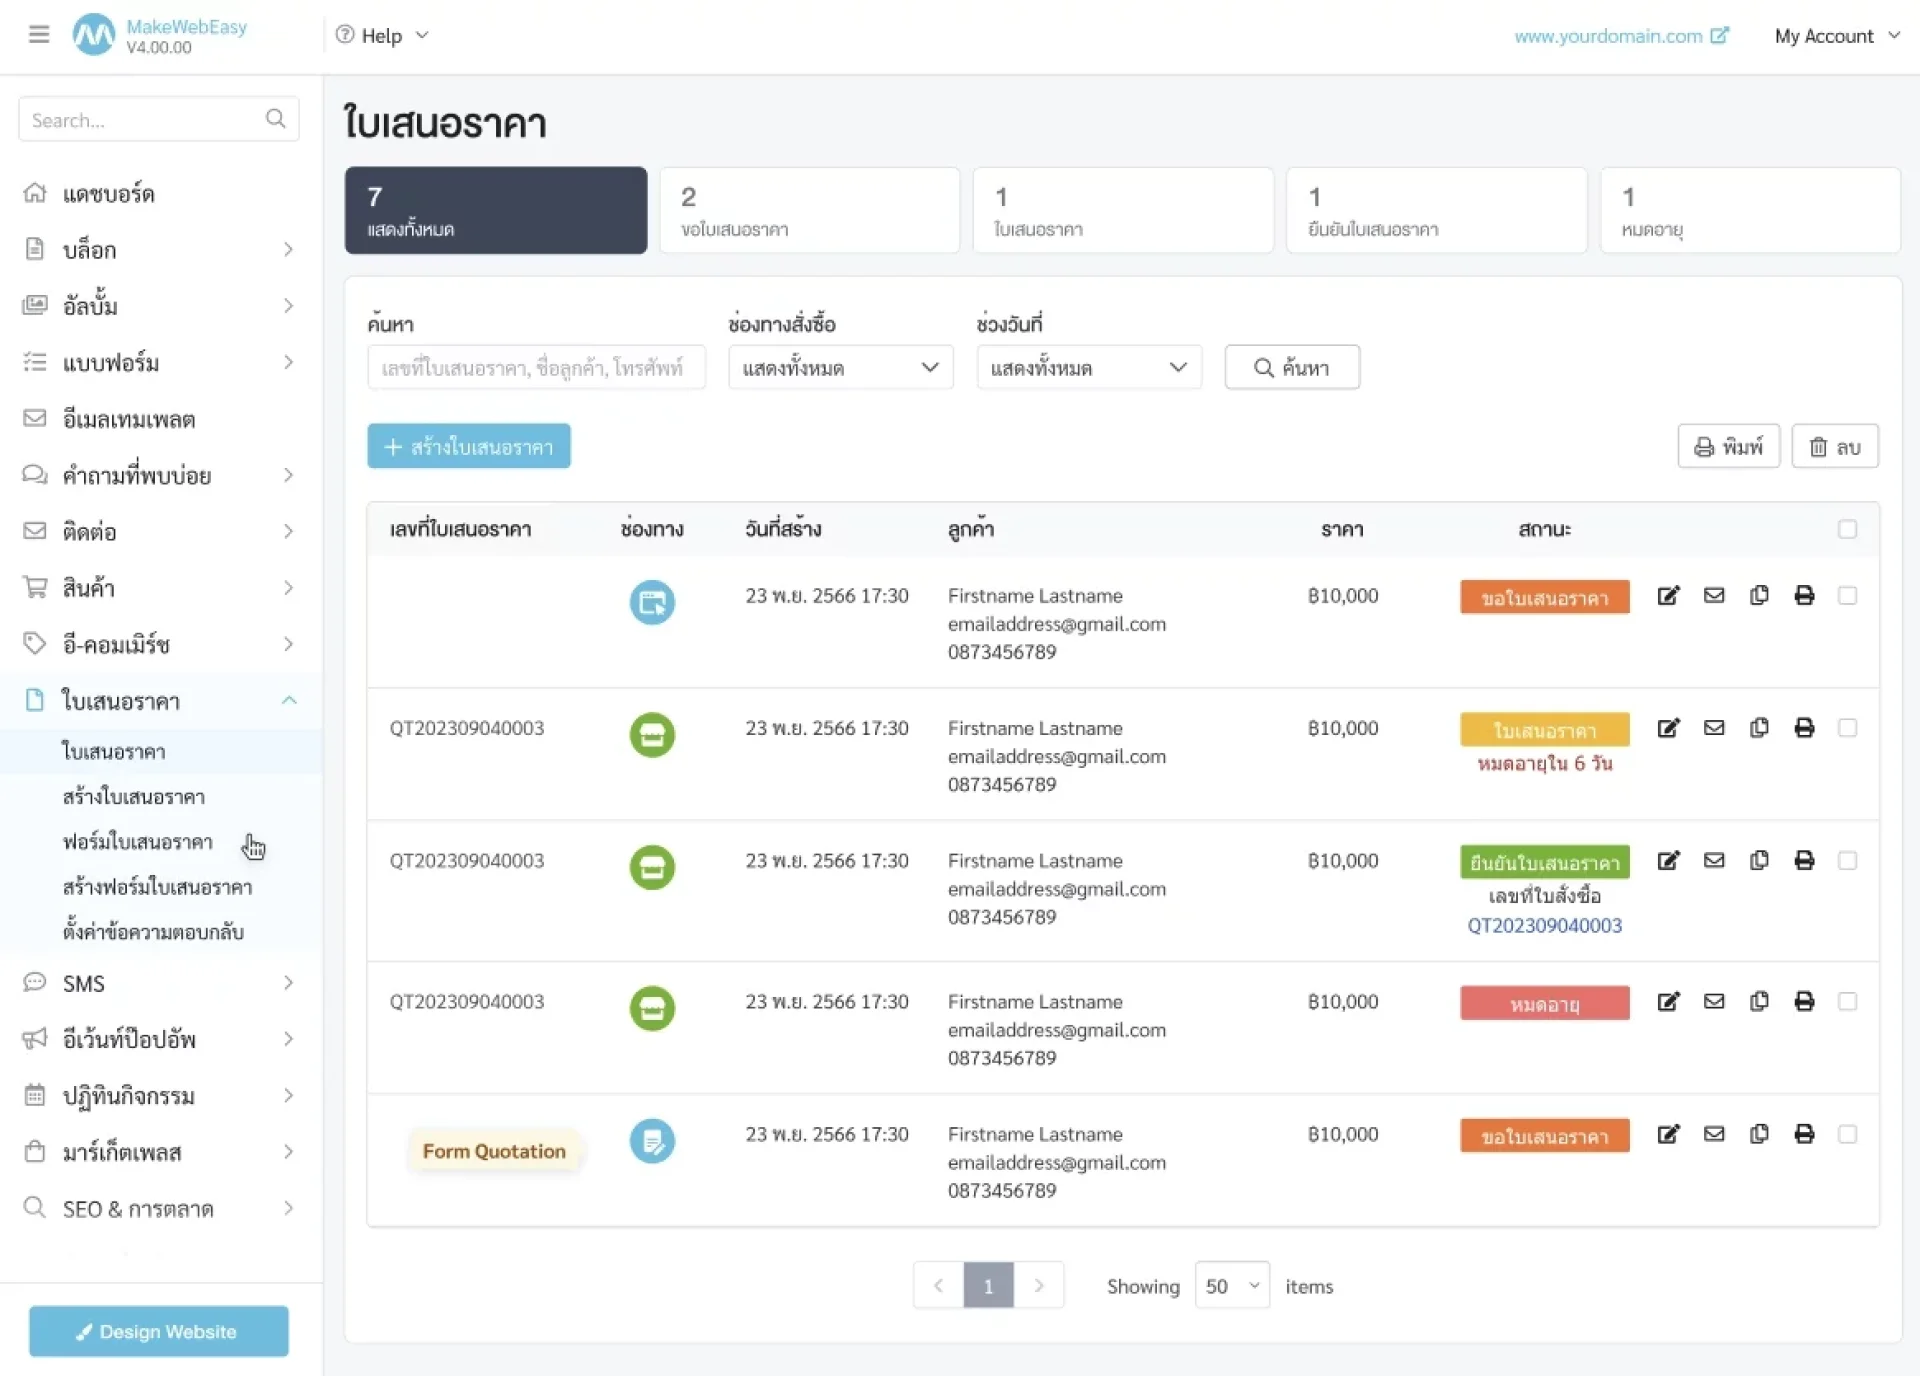Click the magnifier icon in the sidebar search
Screen dimensions: 1920x1376
(x=276, y=119)
